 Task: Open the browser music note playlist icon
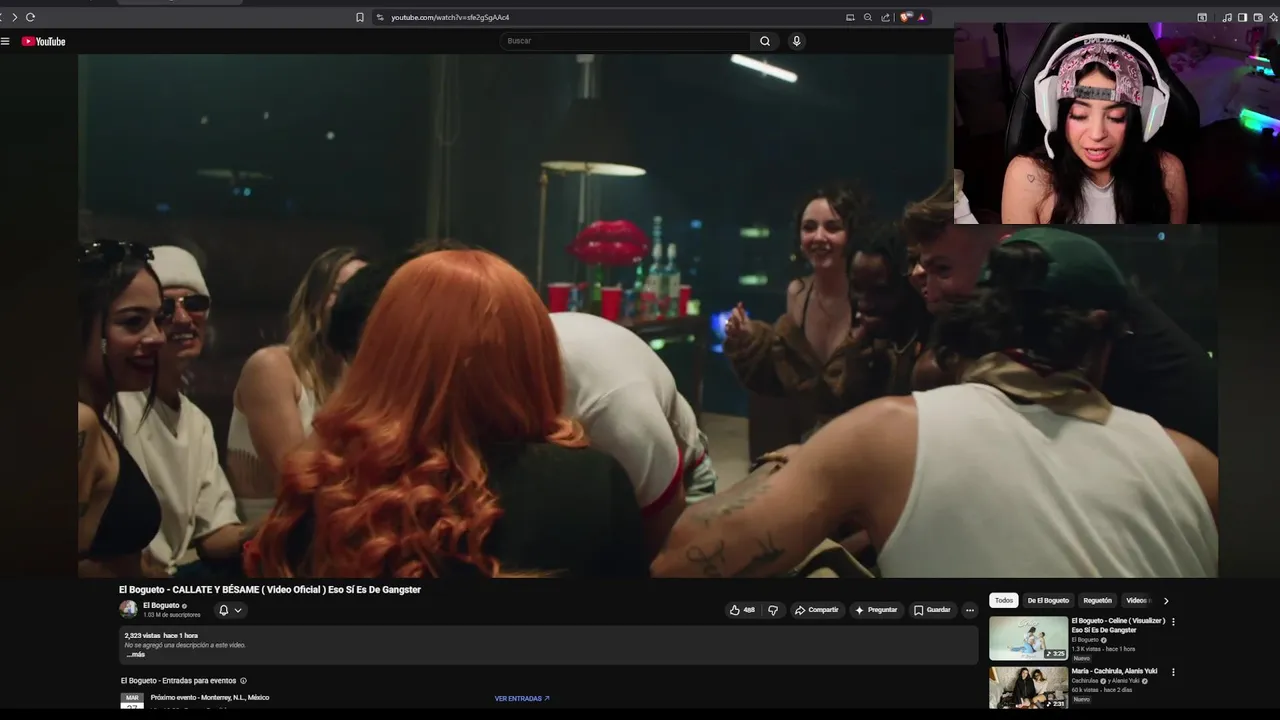1227,17
